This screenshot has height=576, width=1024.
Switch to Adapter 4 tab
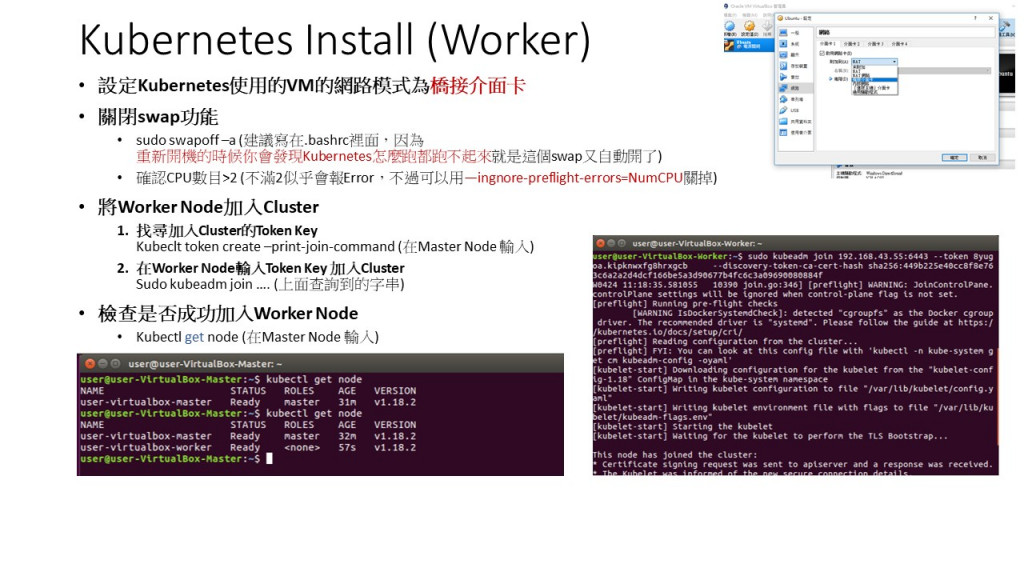pyautogui.click(x=899, y=44)
